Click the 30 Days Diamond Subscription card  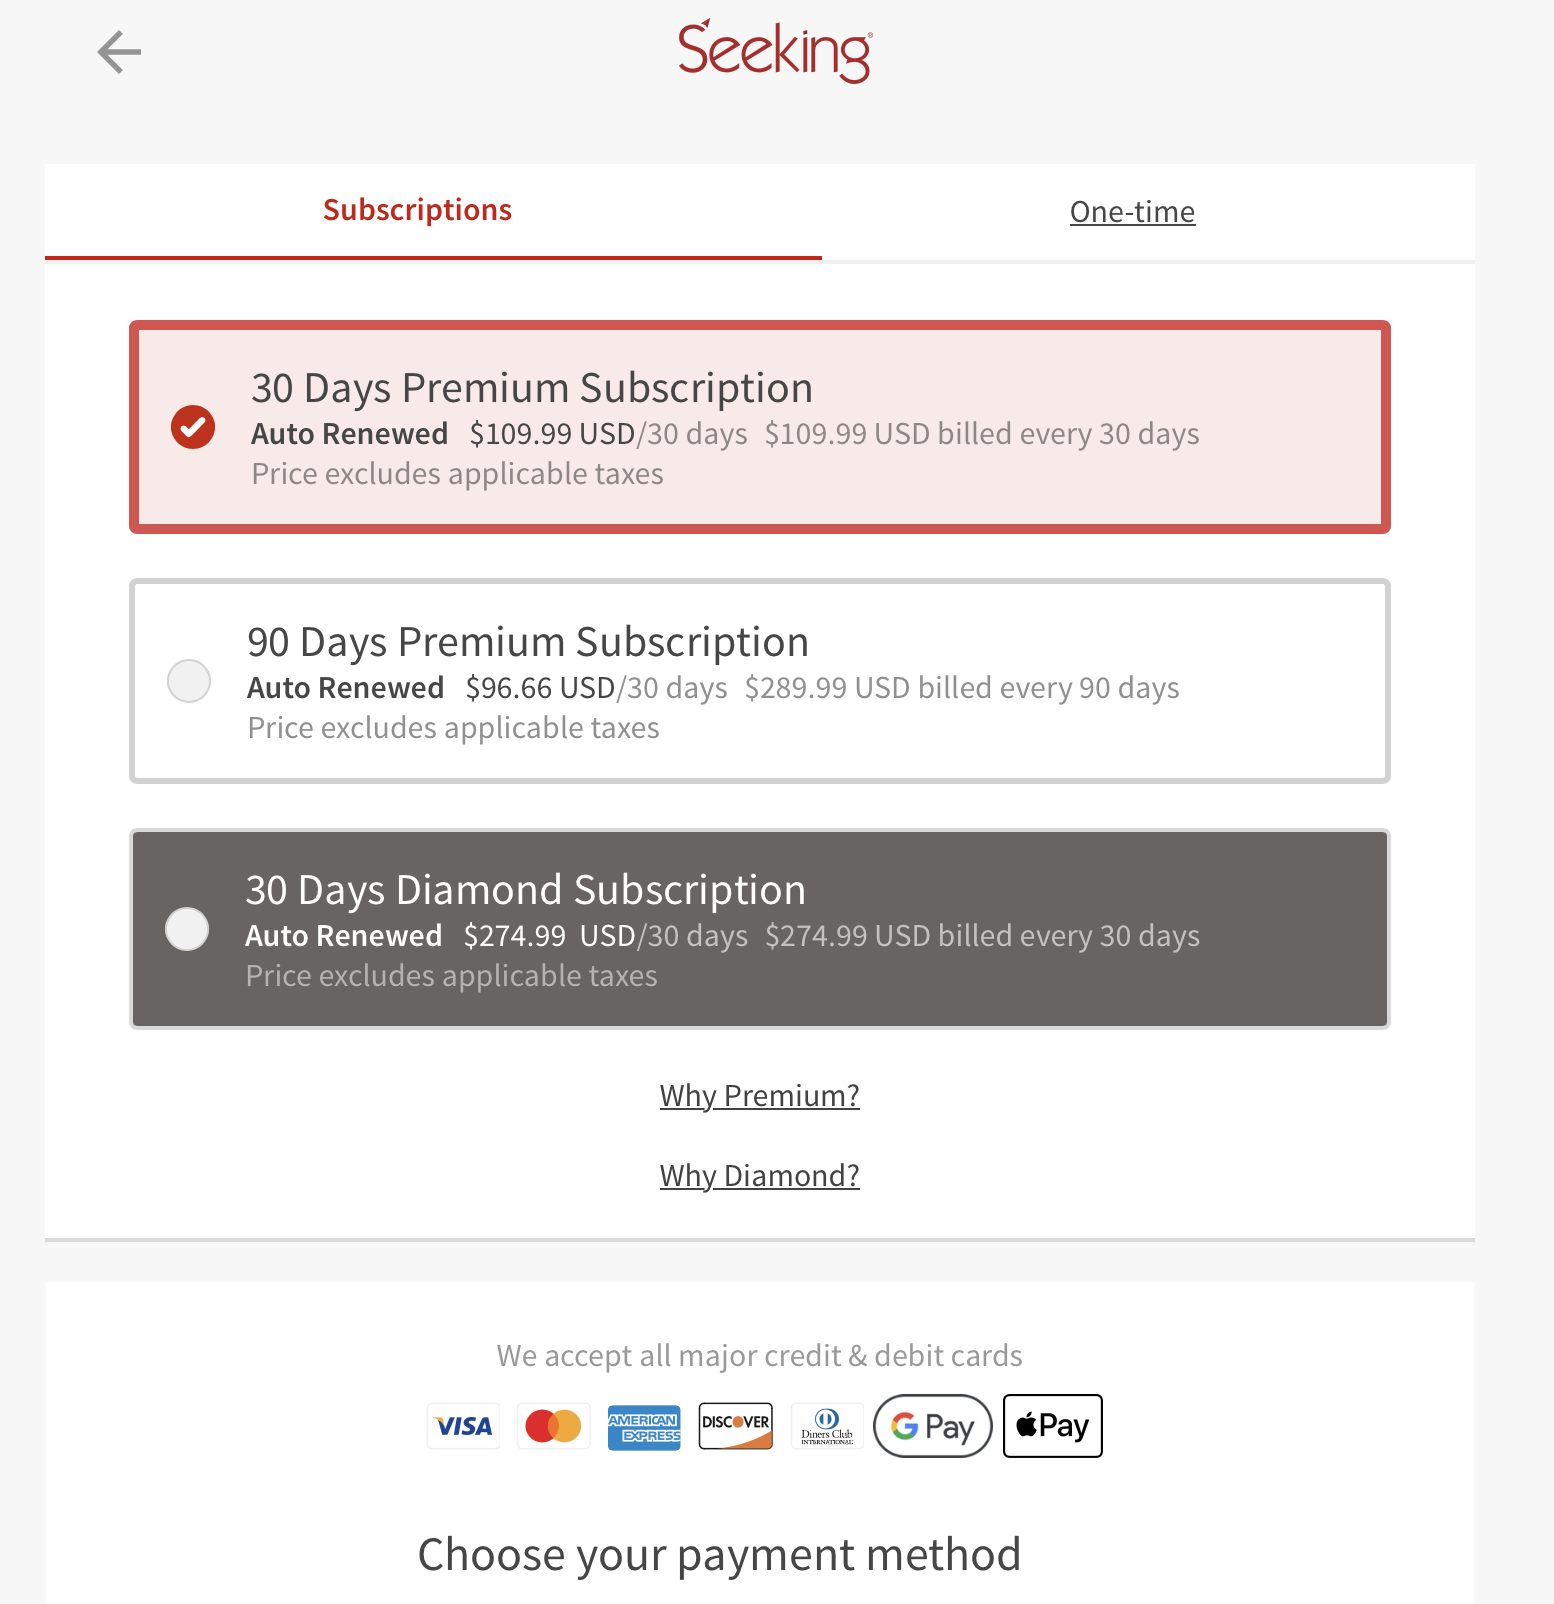click(x=760, y=929)
